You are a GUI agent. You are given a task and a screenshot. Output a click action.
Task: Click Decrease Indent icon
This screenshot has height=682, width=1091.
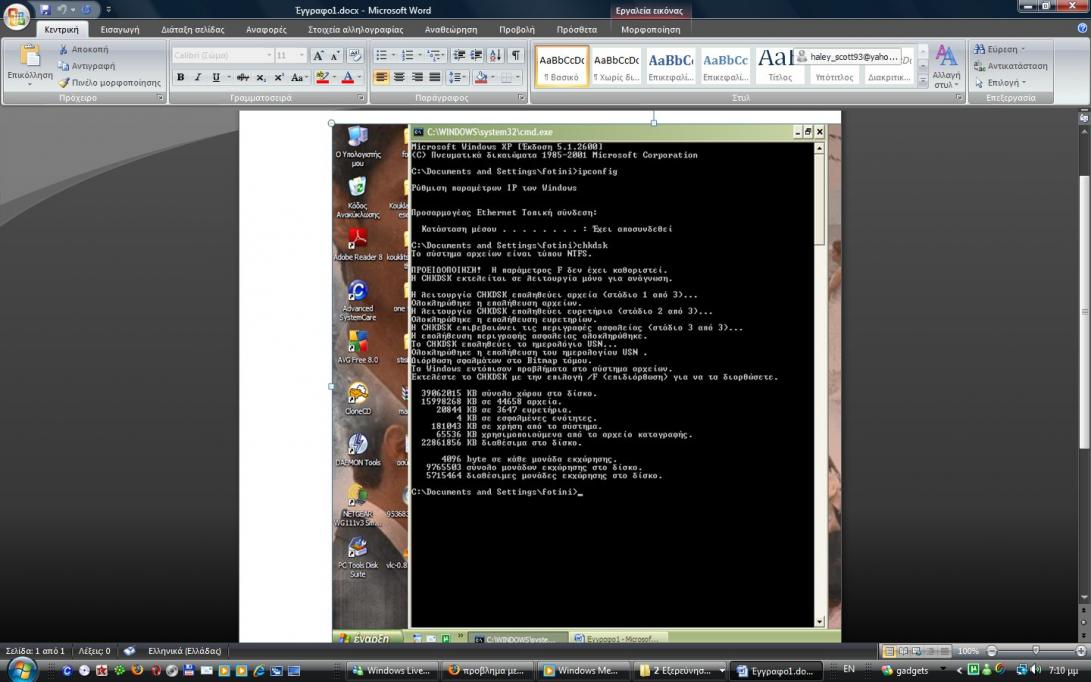pyautogui.click(x=459, y=55)
